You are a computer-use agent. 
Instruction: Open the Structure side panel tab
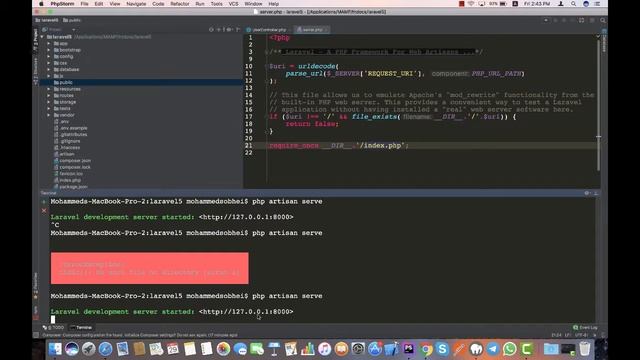point(36,71)
